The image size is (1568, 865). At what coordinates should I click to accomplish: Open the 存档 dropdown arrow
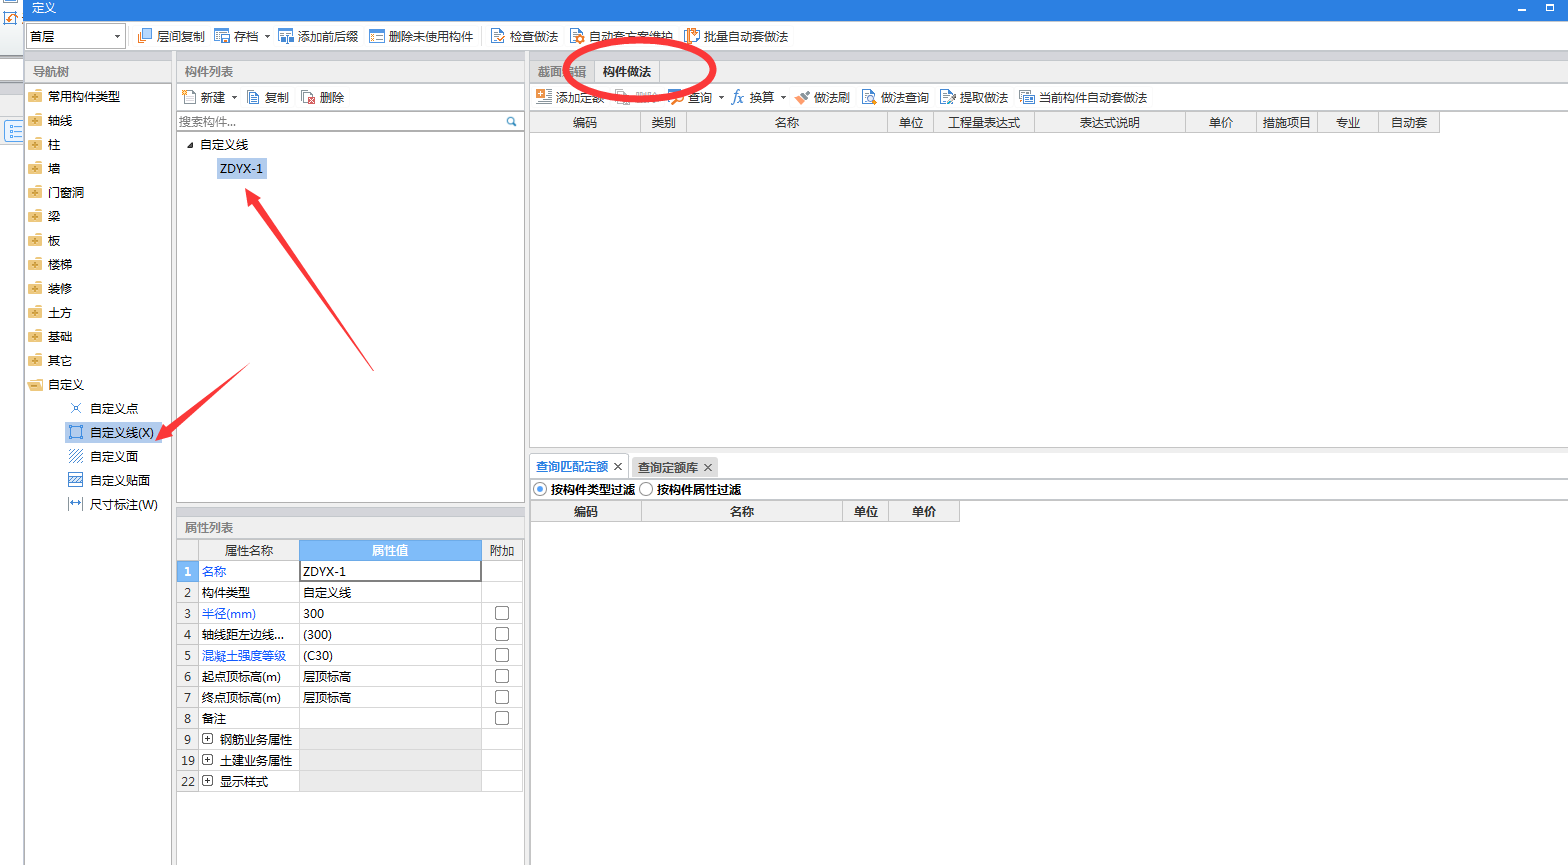click(x=267, y=37)
